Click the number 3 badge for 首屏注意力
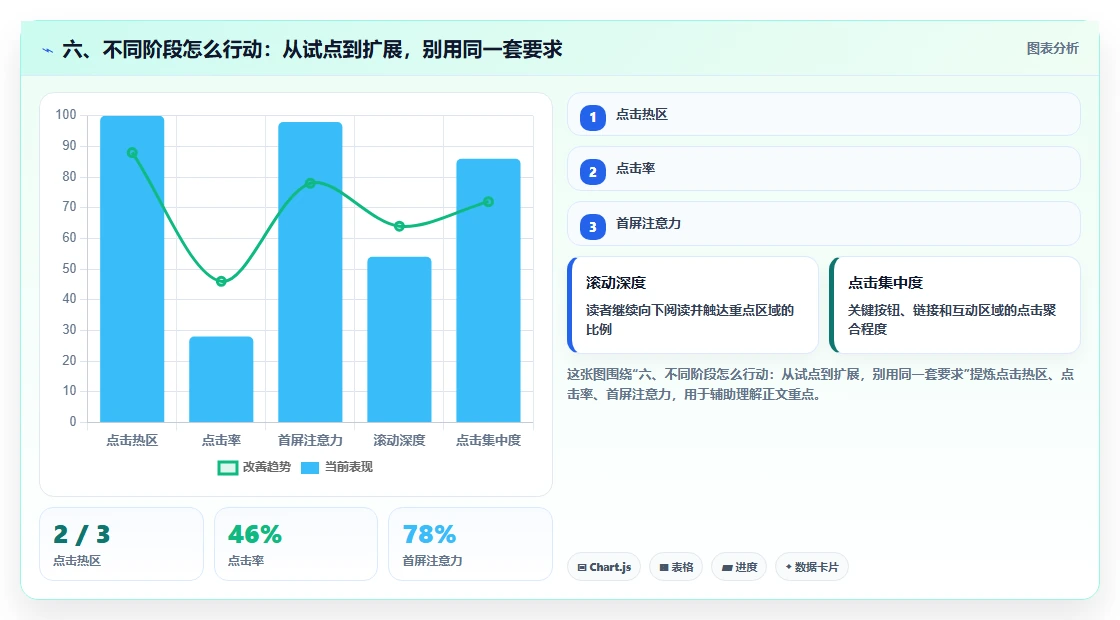This screenshot has width=1120, height=620. click(592, 227)
